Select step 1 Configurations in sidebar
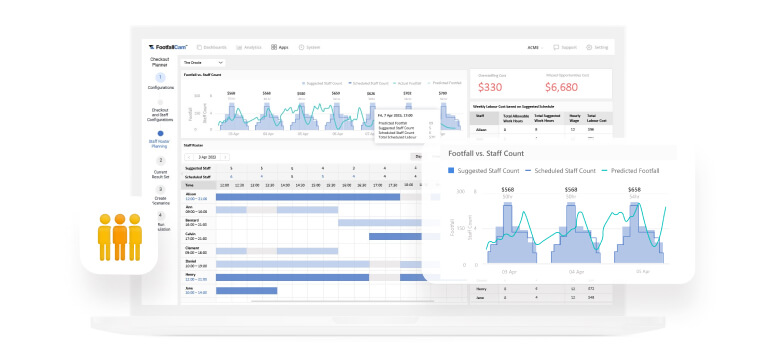Viewport: 768px width, 360px height. [161, 81]
